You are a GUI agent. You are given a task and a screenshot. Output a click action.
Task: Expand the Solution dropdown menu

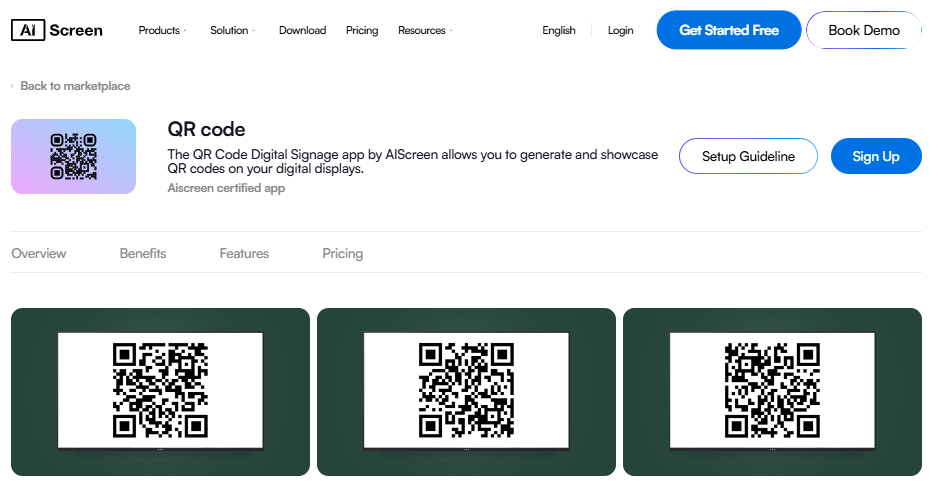[232, 30]
